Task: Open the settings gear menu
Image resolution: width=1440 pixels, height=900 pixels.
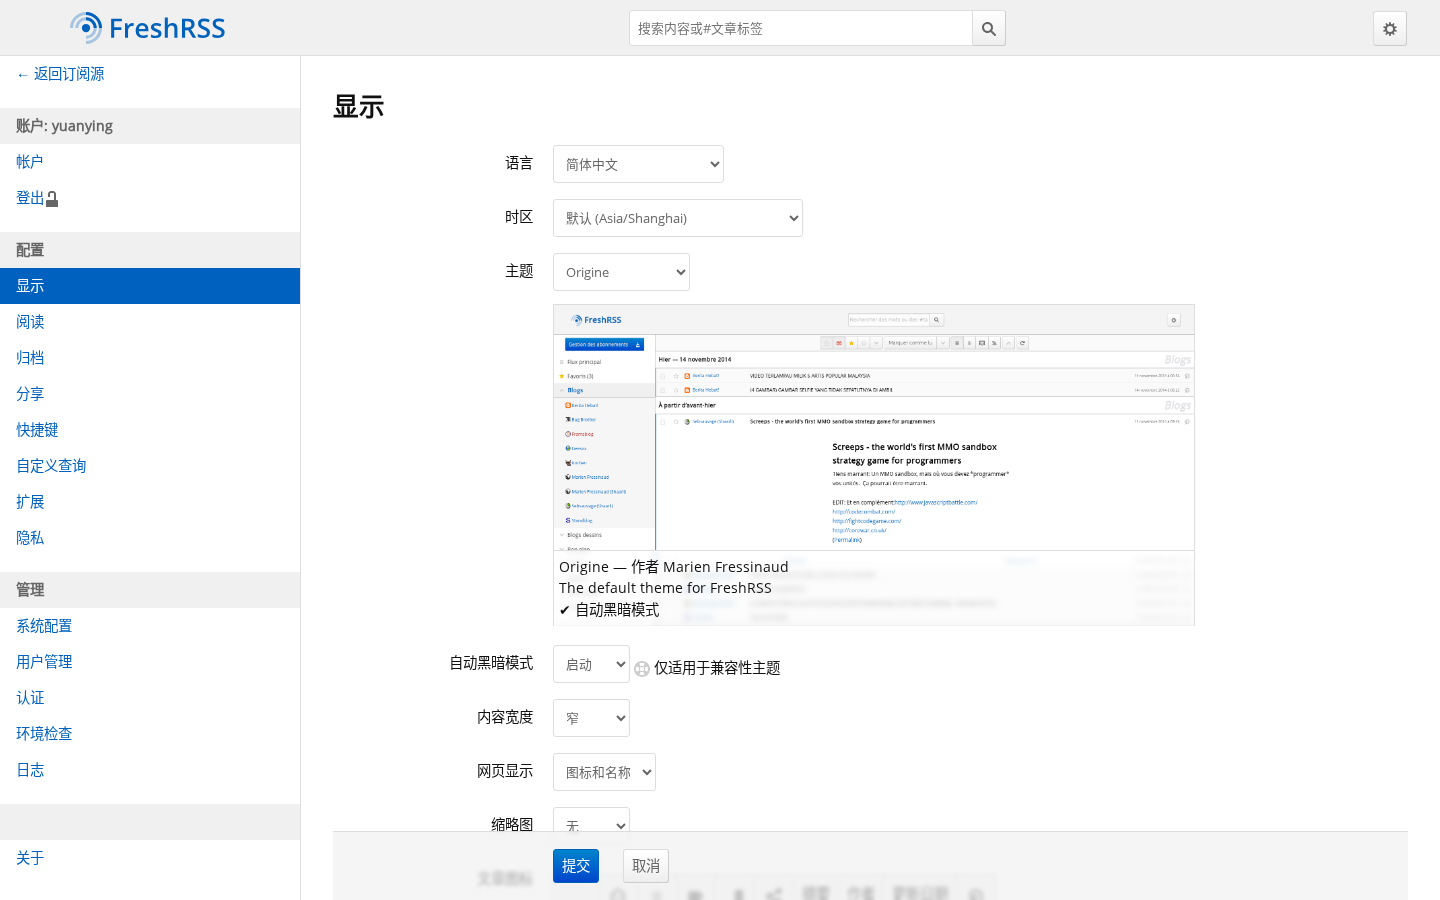Action: (x=1390, y=29)
